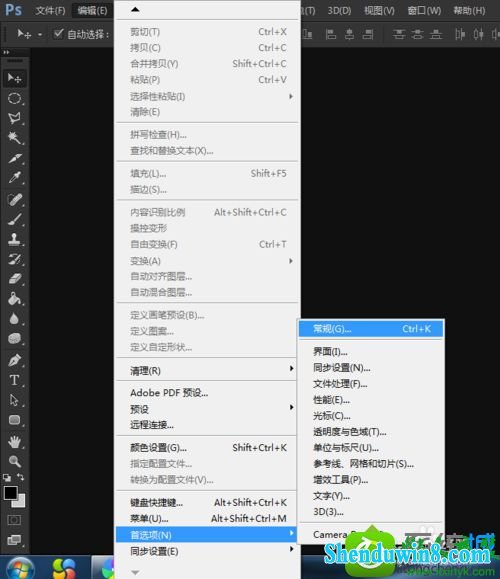Select the Sponge tool
This screenshot has height=579, width=500.
[14, 339]
